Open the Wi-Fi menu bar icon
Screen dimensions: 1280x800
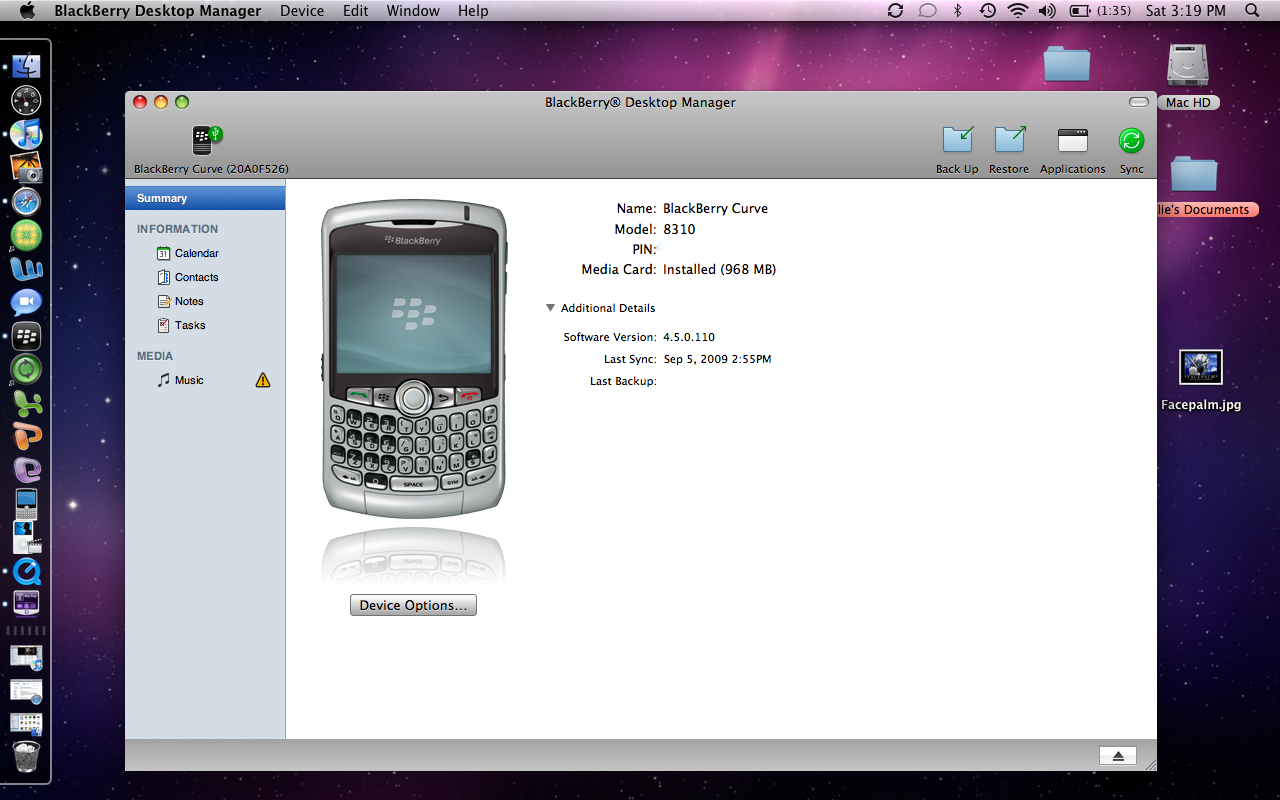pyautogui.click(x=1018, y=11)
